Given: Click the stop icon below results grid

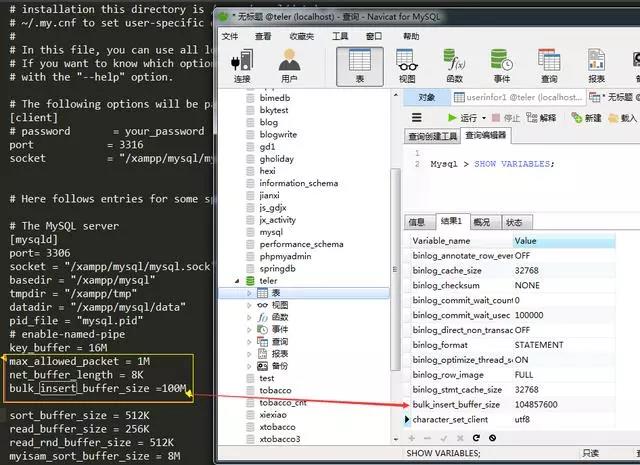Looking at the screenshot, I should 492,438.
